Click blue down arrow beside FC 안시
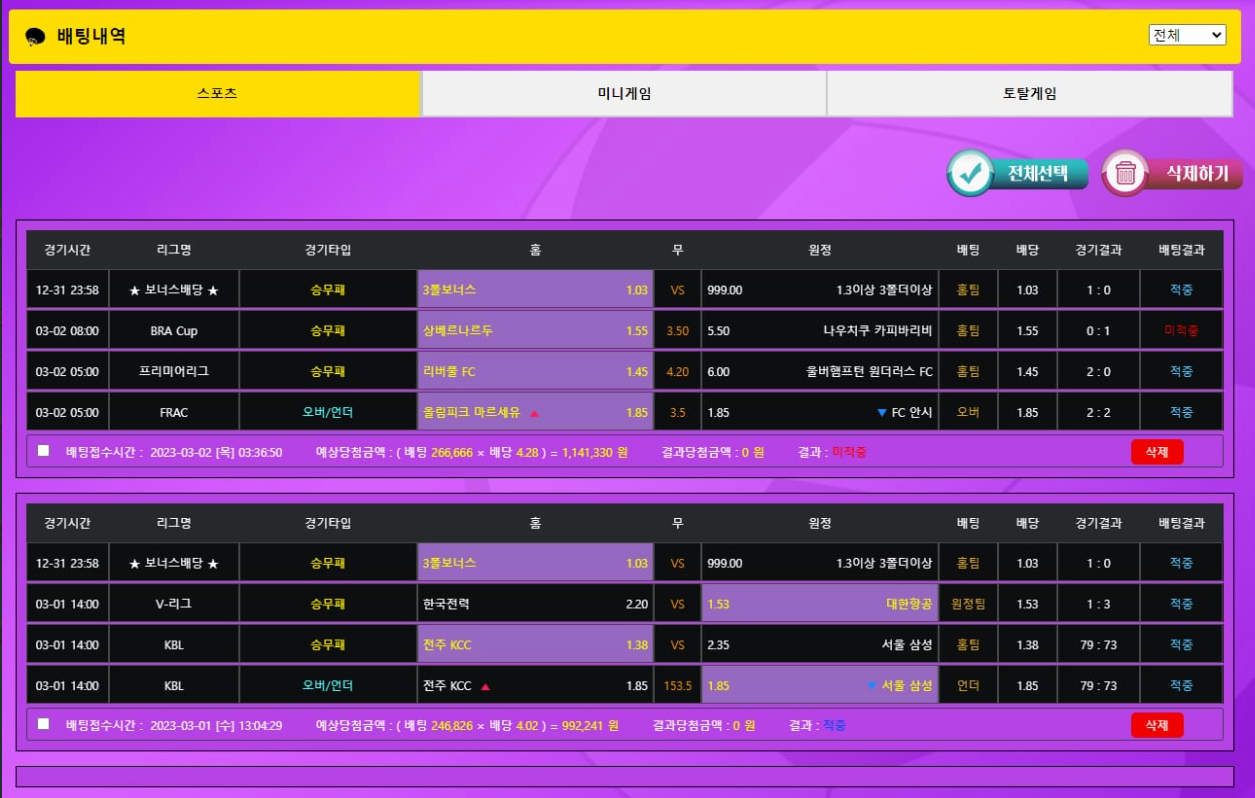Image resolution: width=1255 pixels, height=798 pixels. coord(881,413)
